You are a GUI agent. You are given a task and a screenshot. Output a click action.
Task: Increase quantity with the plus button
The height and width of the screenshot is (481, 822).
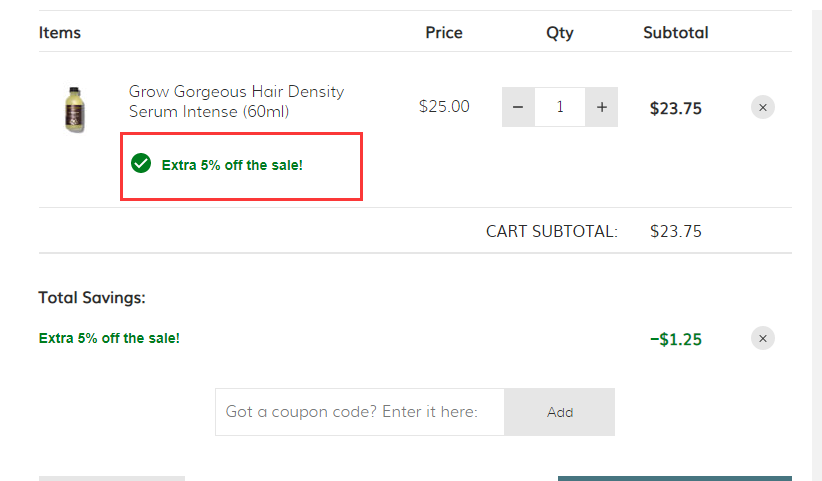pyautogui.click(x=602, y=107)
